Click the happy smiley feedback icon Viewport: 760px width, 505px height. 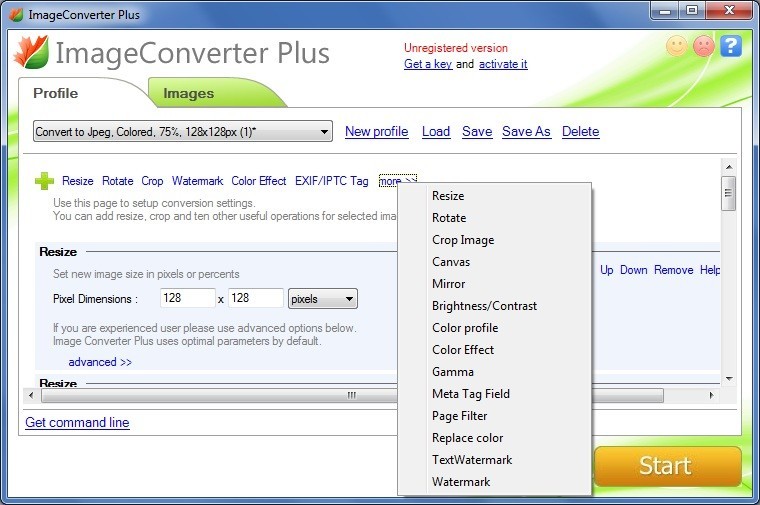[677, 46]
